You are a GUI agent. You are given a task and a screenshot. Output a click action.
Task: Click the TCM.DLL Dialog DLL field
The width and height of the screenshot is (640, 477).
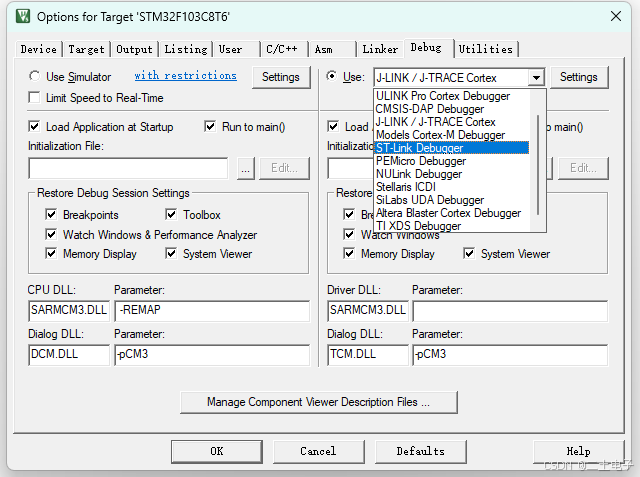click(x=368, y=355)
